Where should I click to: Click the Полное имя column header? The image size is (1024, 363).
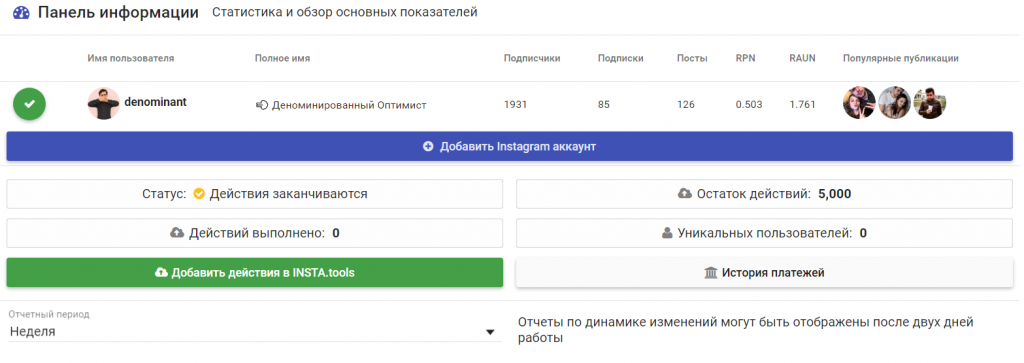coord(282,58)
